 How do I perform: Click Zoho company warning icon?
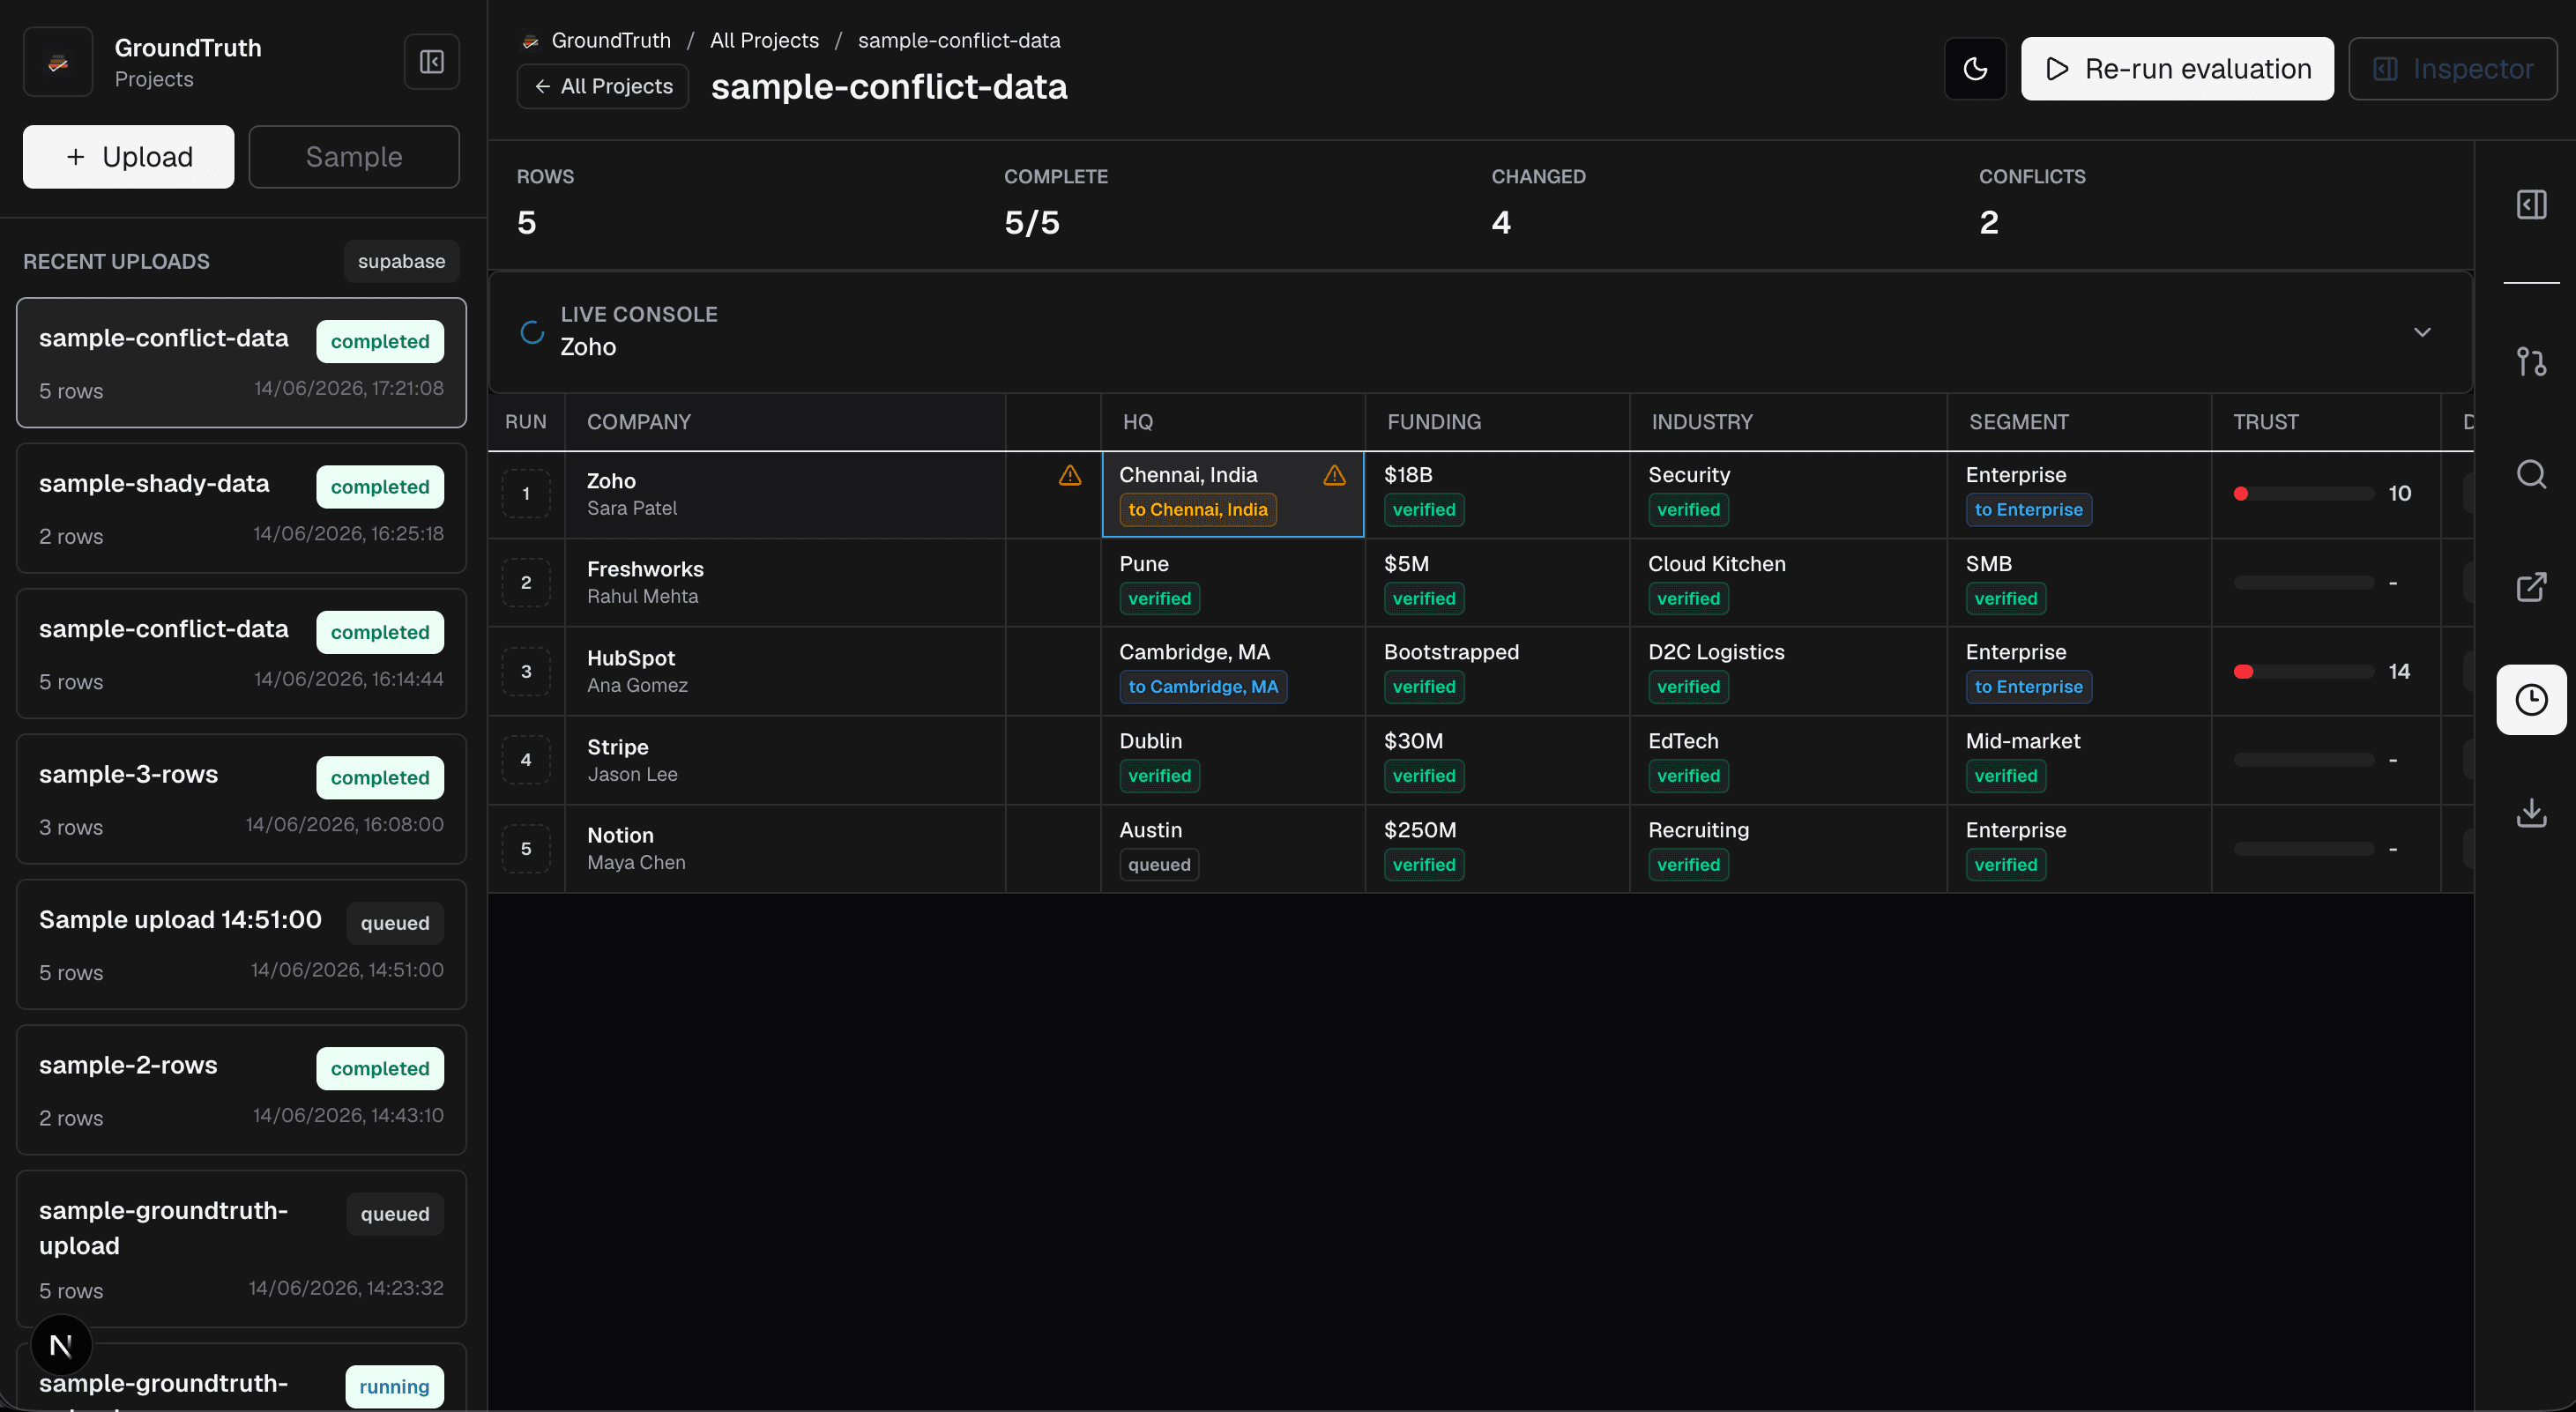tap(1070, 476)
